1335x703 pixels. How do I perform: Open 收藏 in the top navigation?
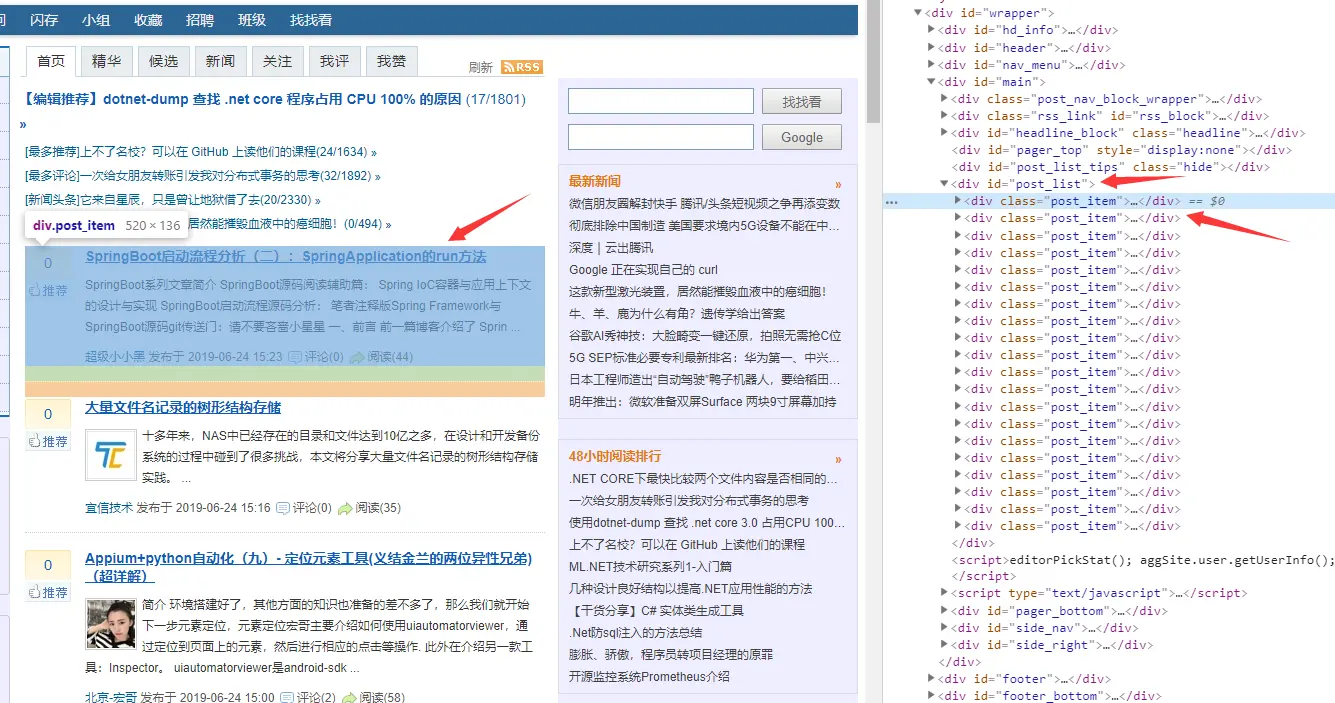tap(148, 20)
